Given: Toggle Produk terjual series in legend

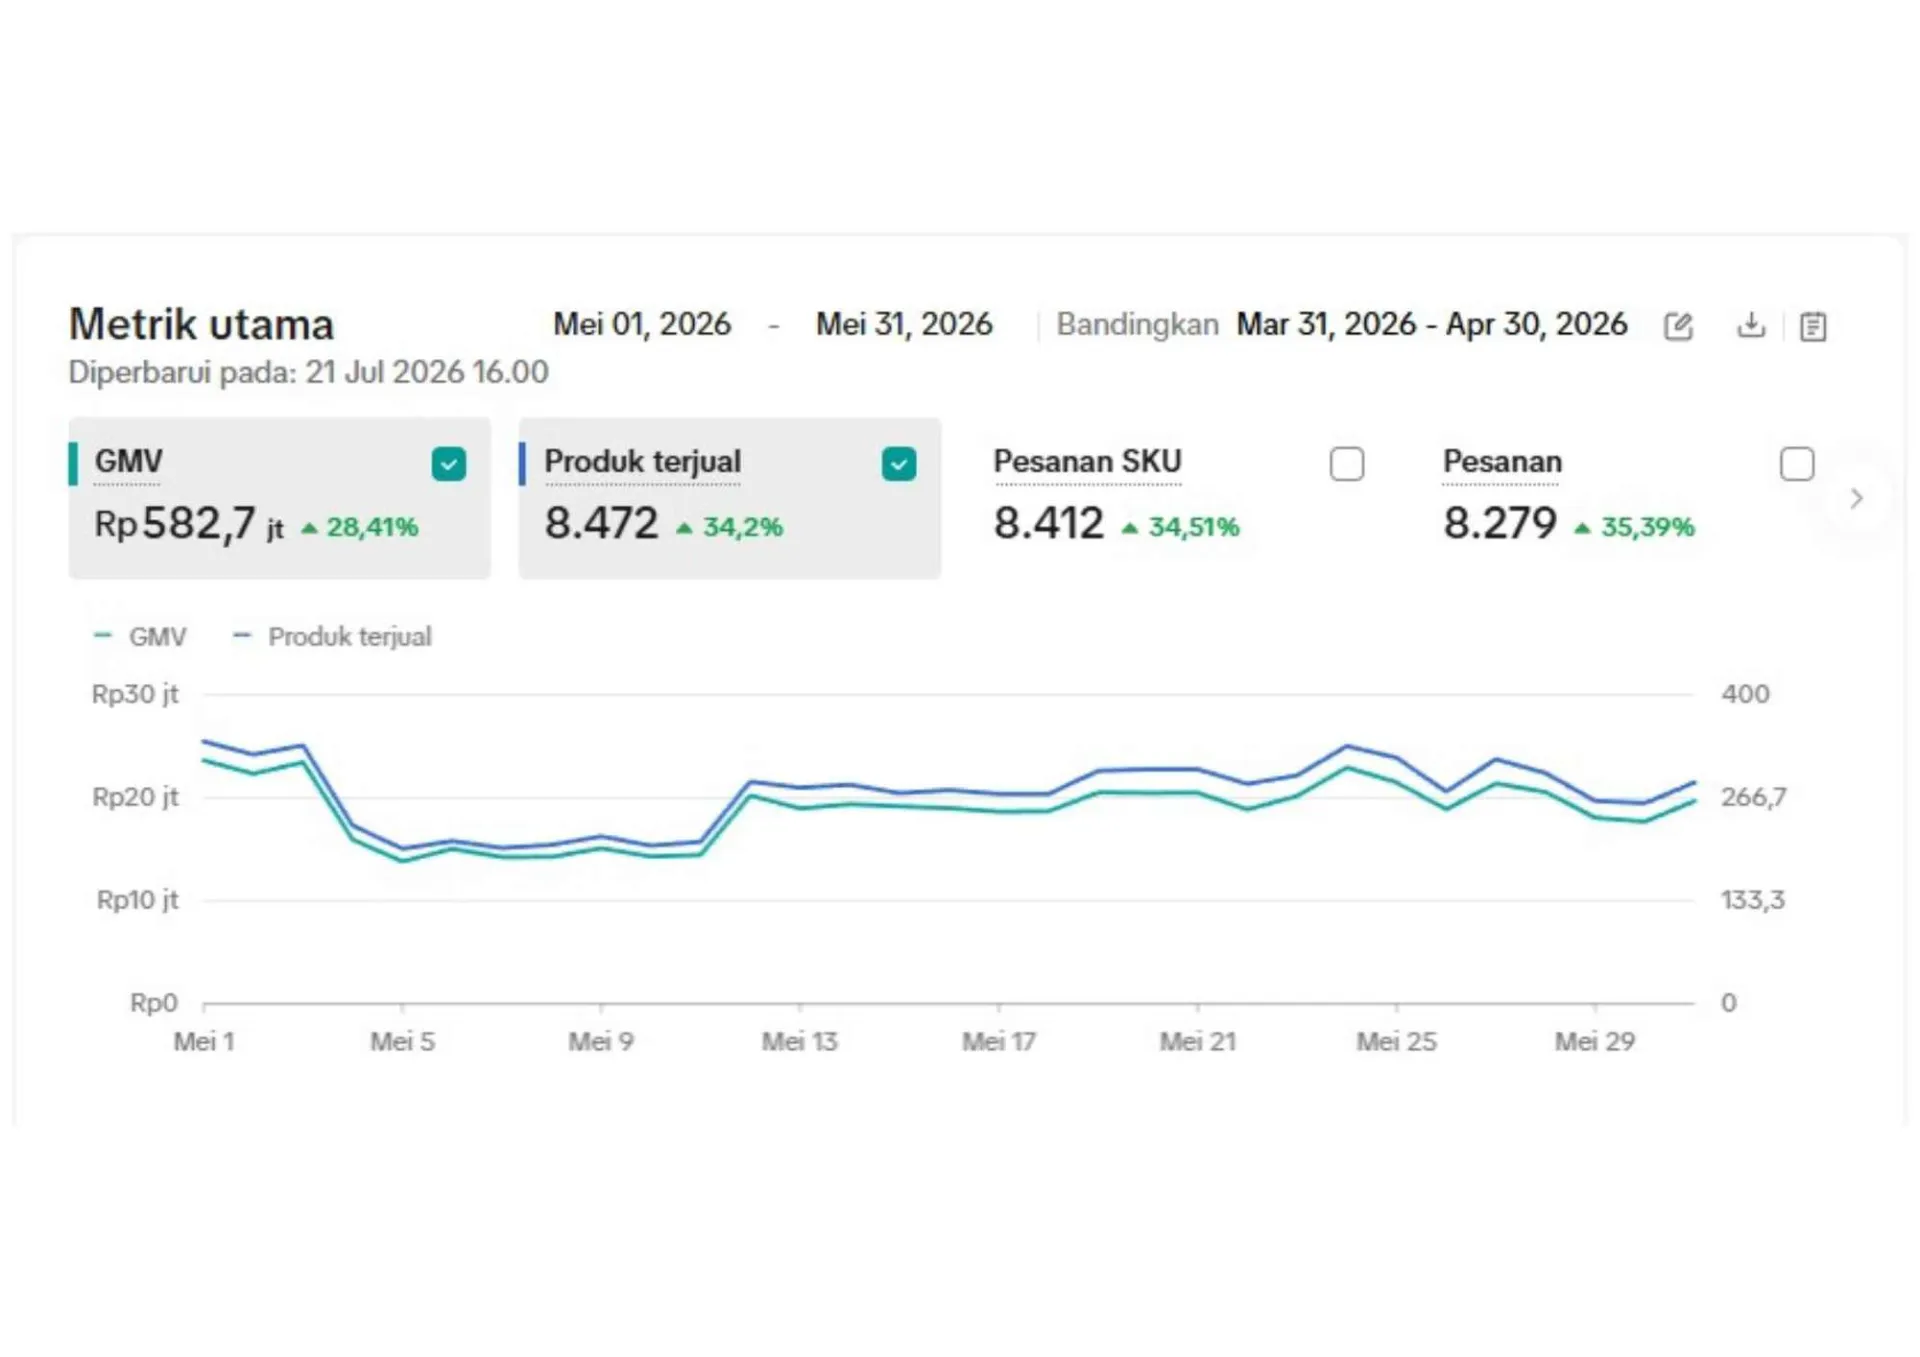Looking at the screenshot, I should pyautogui.click(x=332, y=636).
